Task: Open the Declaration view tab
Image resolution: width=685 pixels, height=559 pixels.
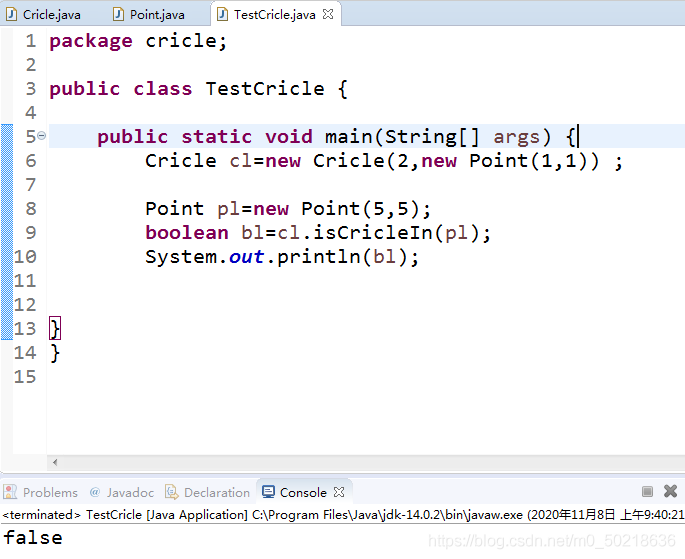Action: pos(208,492)
